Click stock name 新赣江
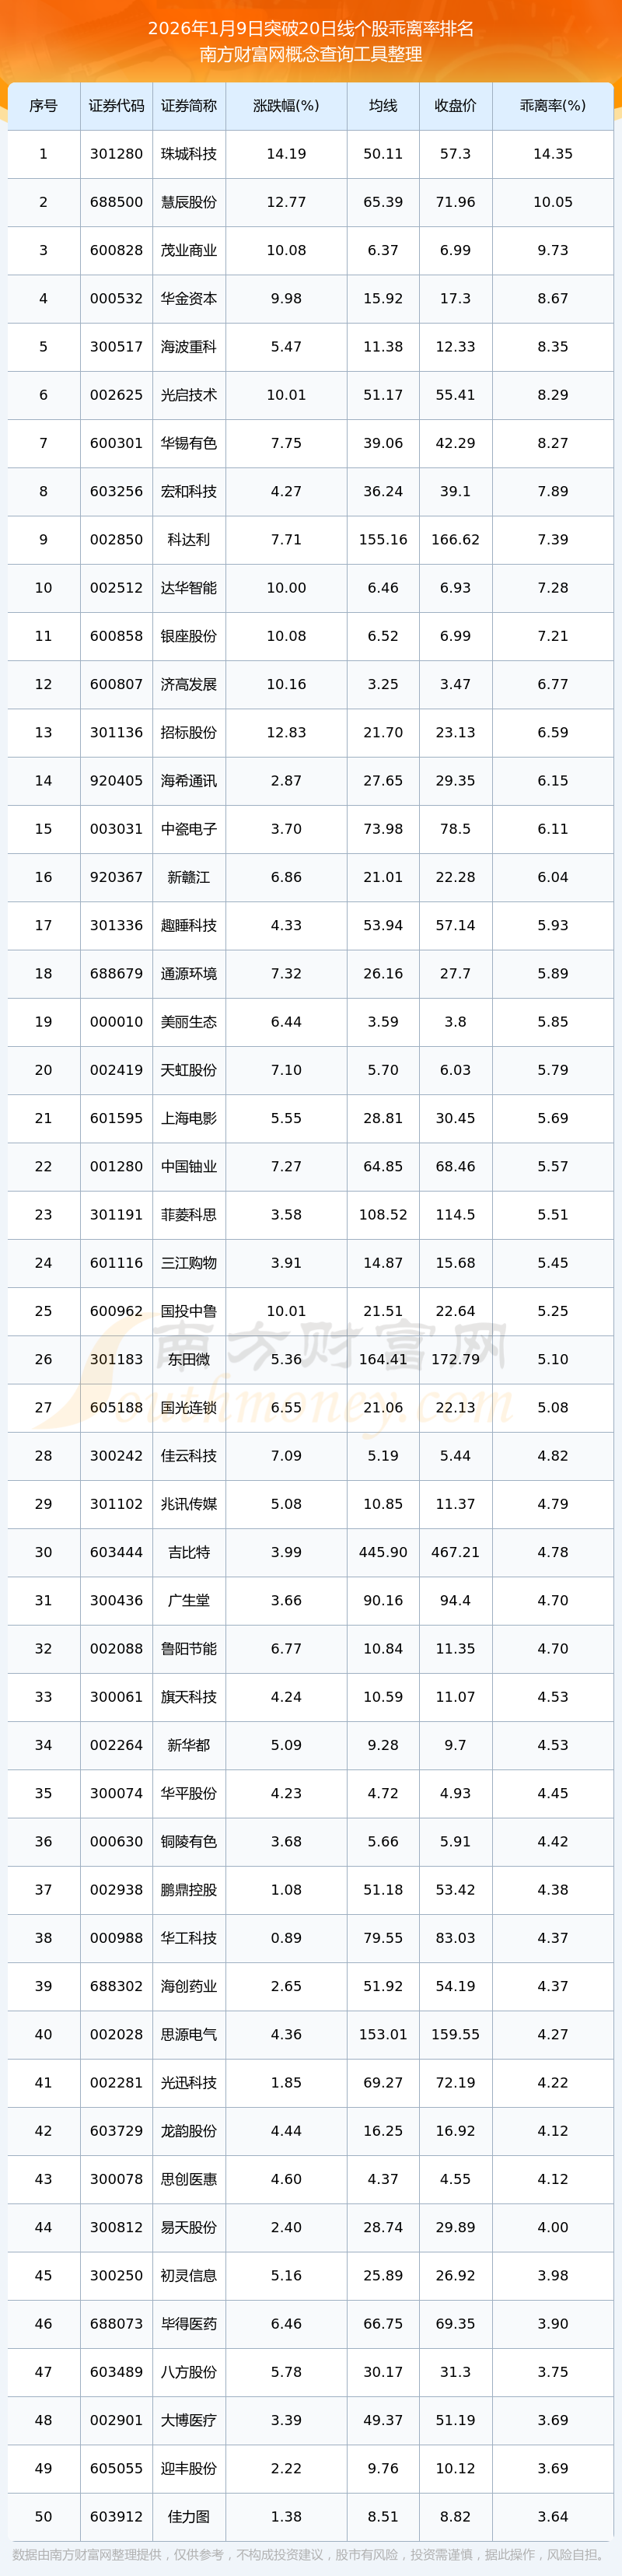 tap(189, 877)
